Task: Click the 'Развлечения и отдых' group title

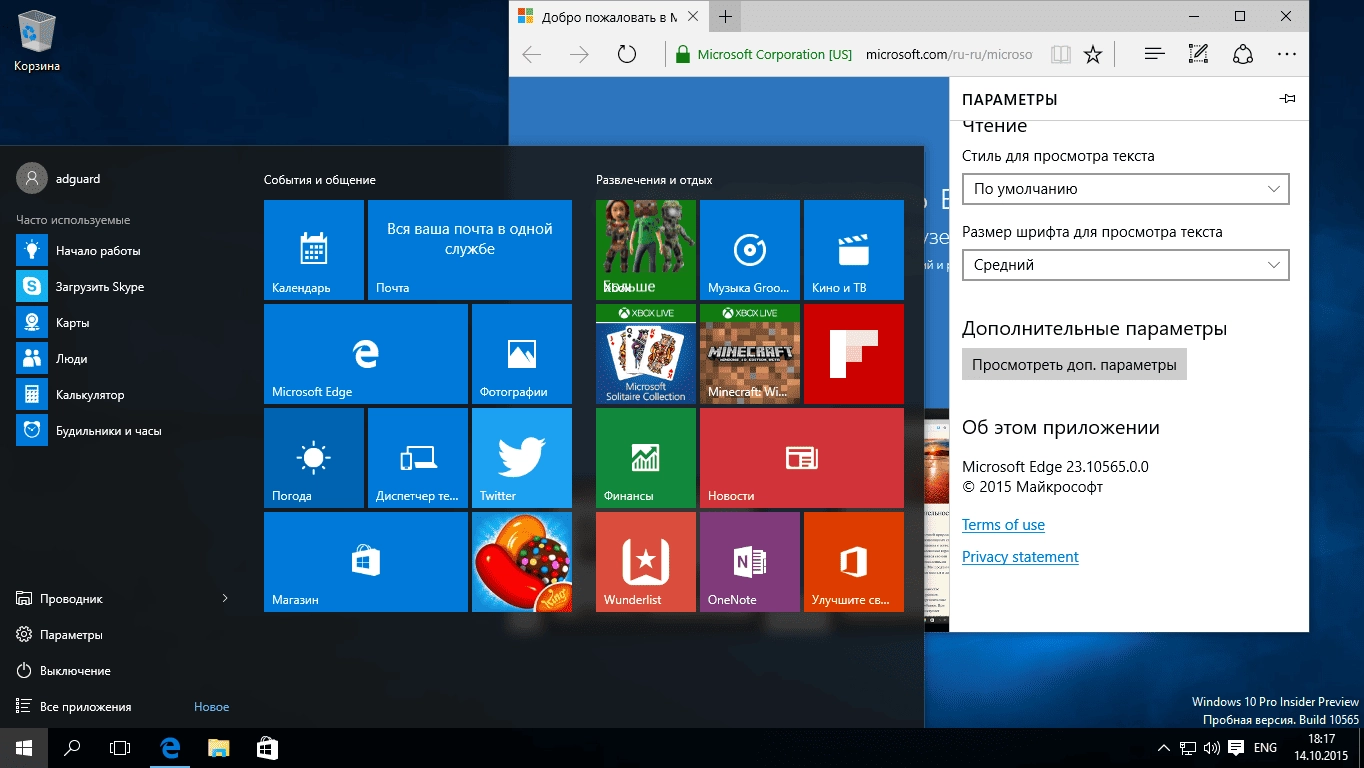Action: point(654,180)
